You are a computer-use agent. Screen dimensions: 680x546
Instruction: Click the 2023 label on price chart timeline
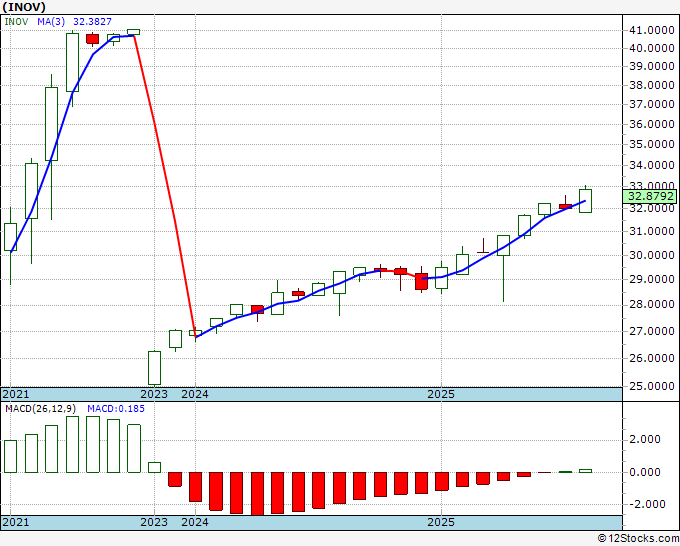154,394
